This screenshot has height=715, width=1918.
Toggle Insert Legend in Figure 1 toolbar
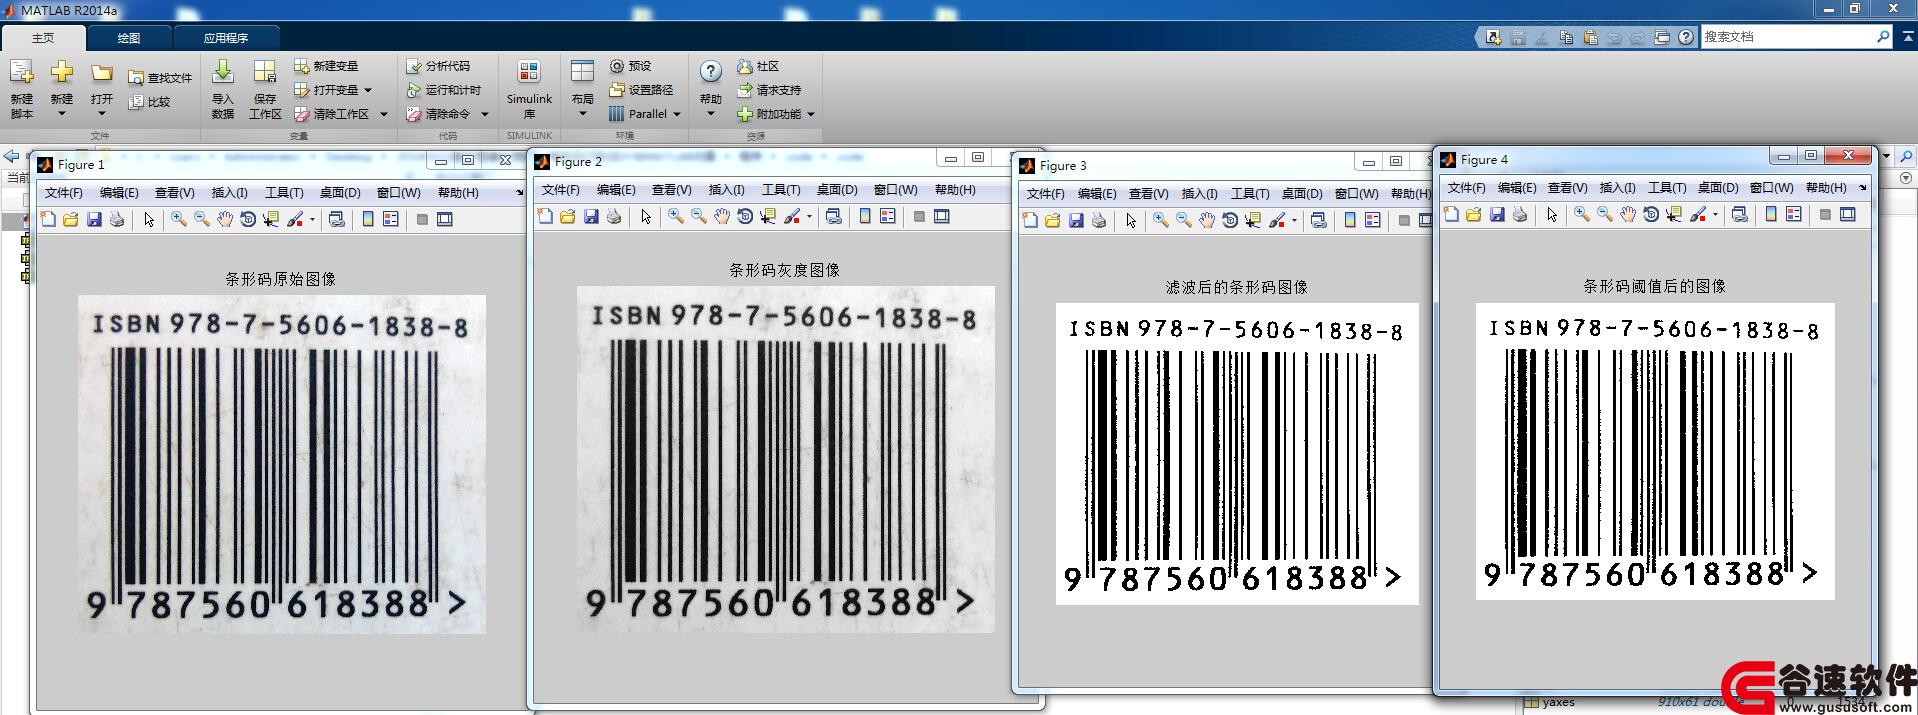(391, 219)
